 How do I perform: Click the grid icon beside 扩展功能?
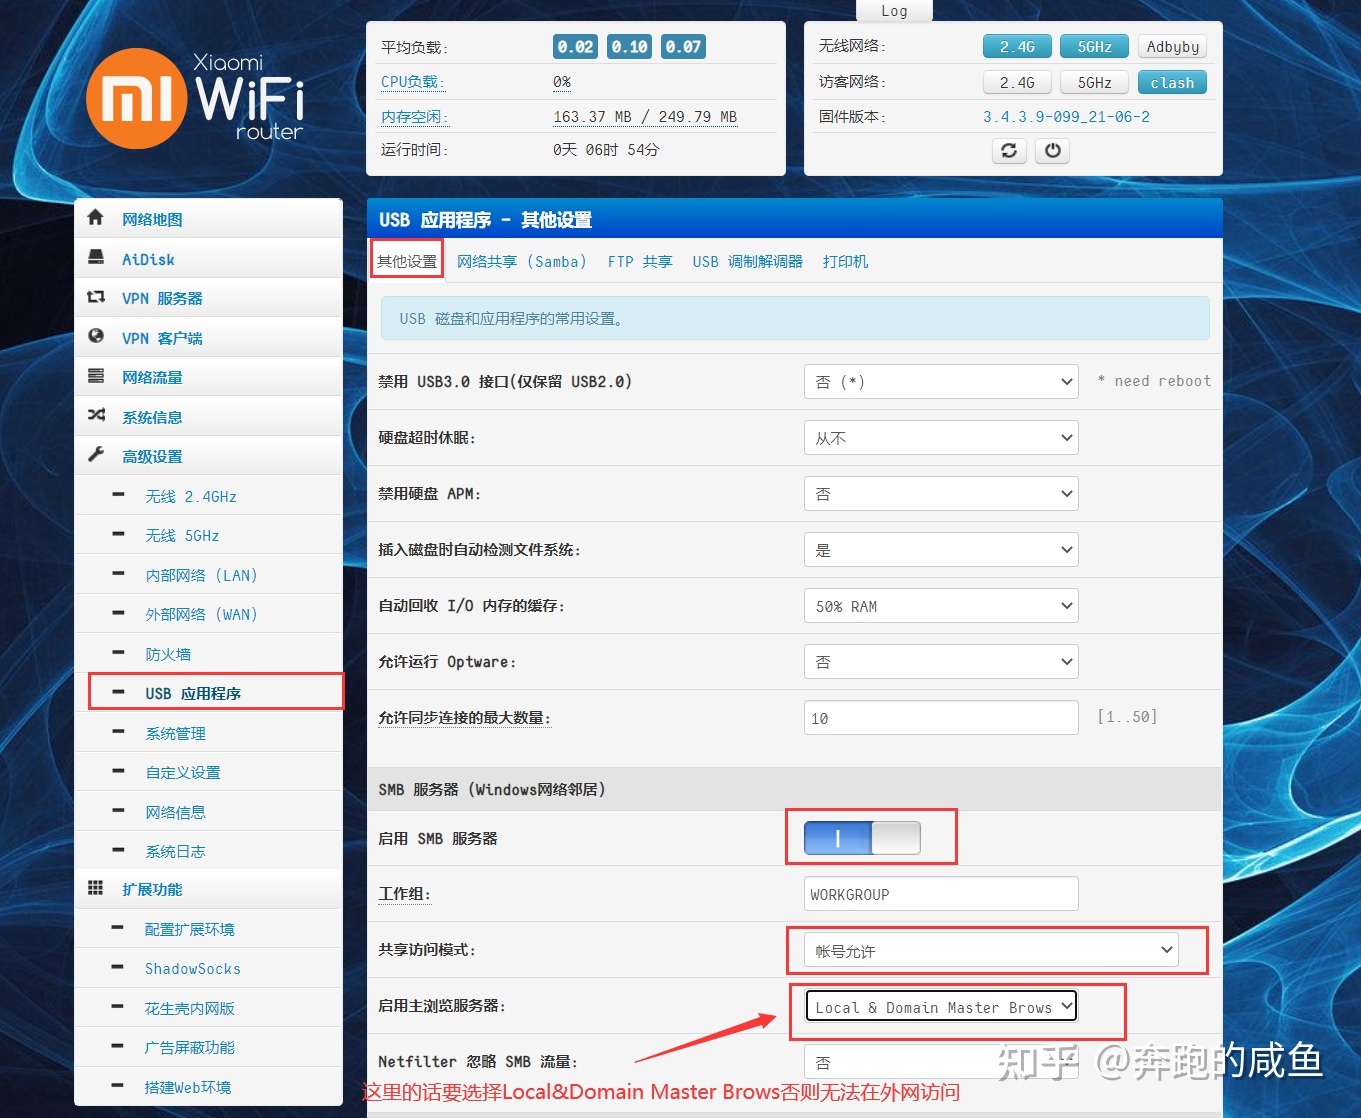click(x=96, y=888)
